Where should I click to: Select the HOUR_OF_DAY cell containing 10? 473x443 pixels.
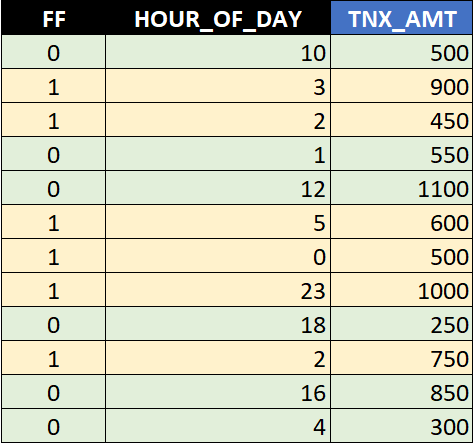tap(218, 52)
